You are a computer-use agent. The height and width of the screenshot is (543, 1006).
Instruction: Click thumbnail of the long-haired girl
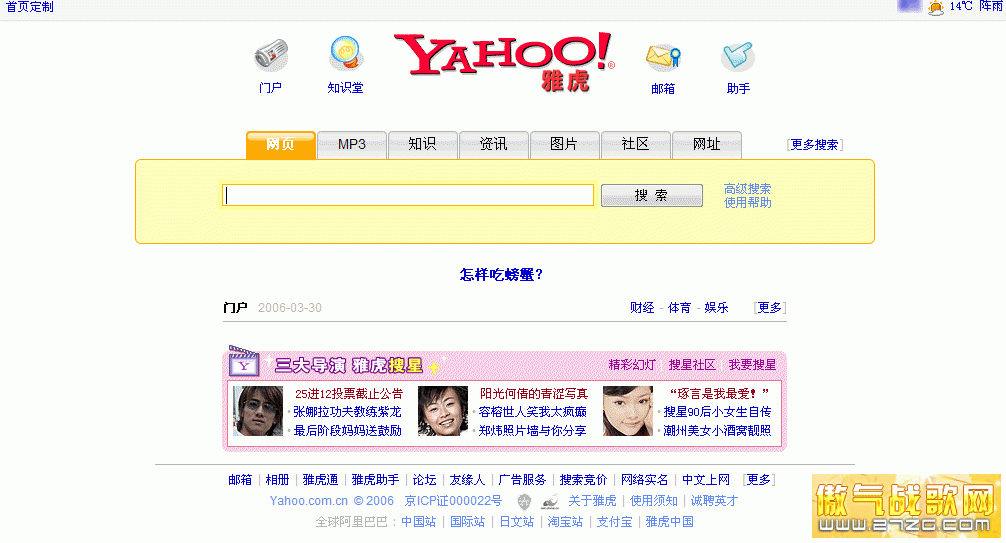coord(627,411)
